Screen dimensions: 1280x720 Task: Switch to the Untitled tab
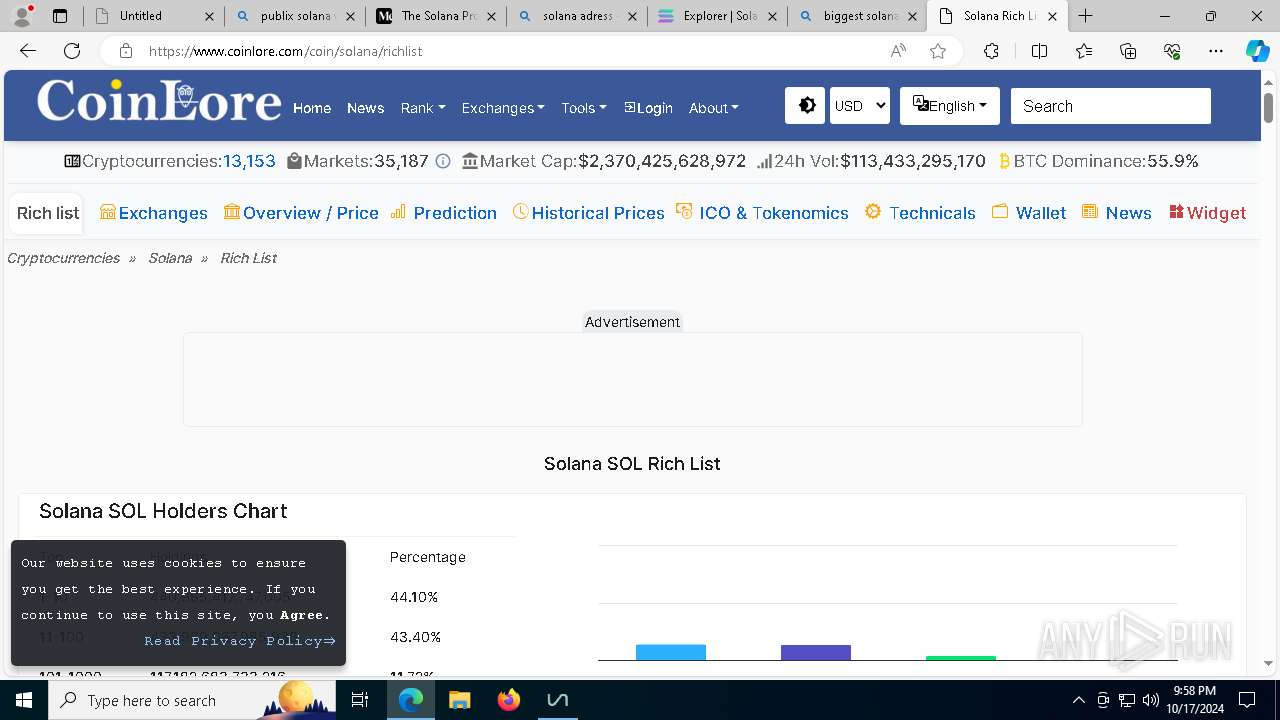click(154, 16)
